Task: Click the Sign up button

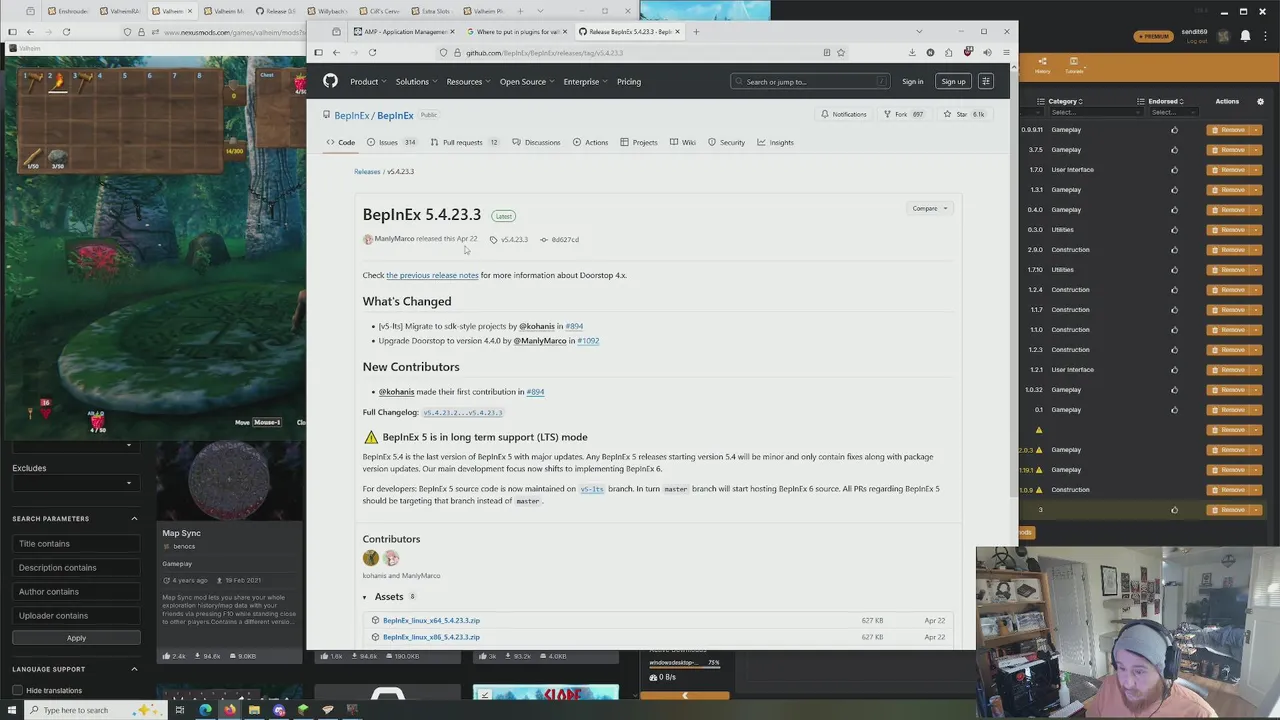Action: pyautogui.click(x=953, y=82)
